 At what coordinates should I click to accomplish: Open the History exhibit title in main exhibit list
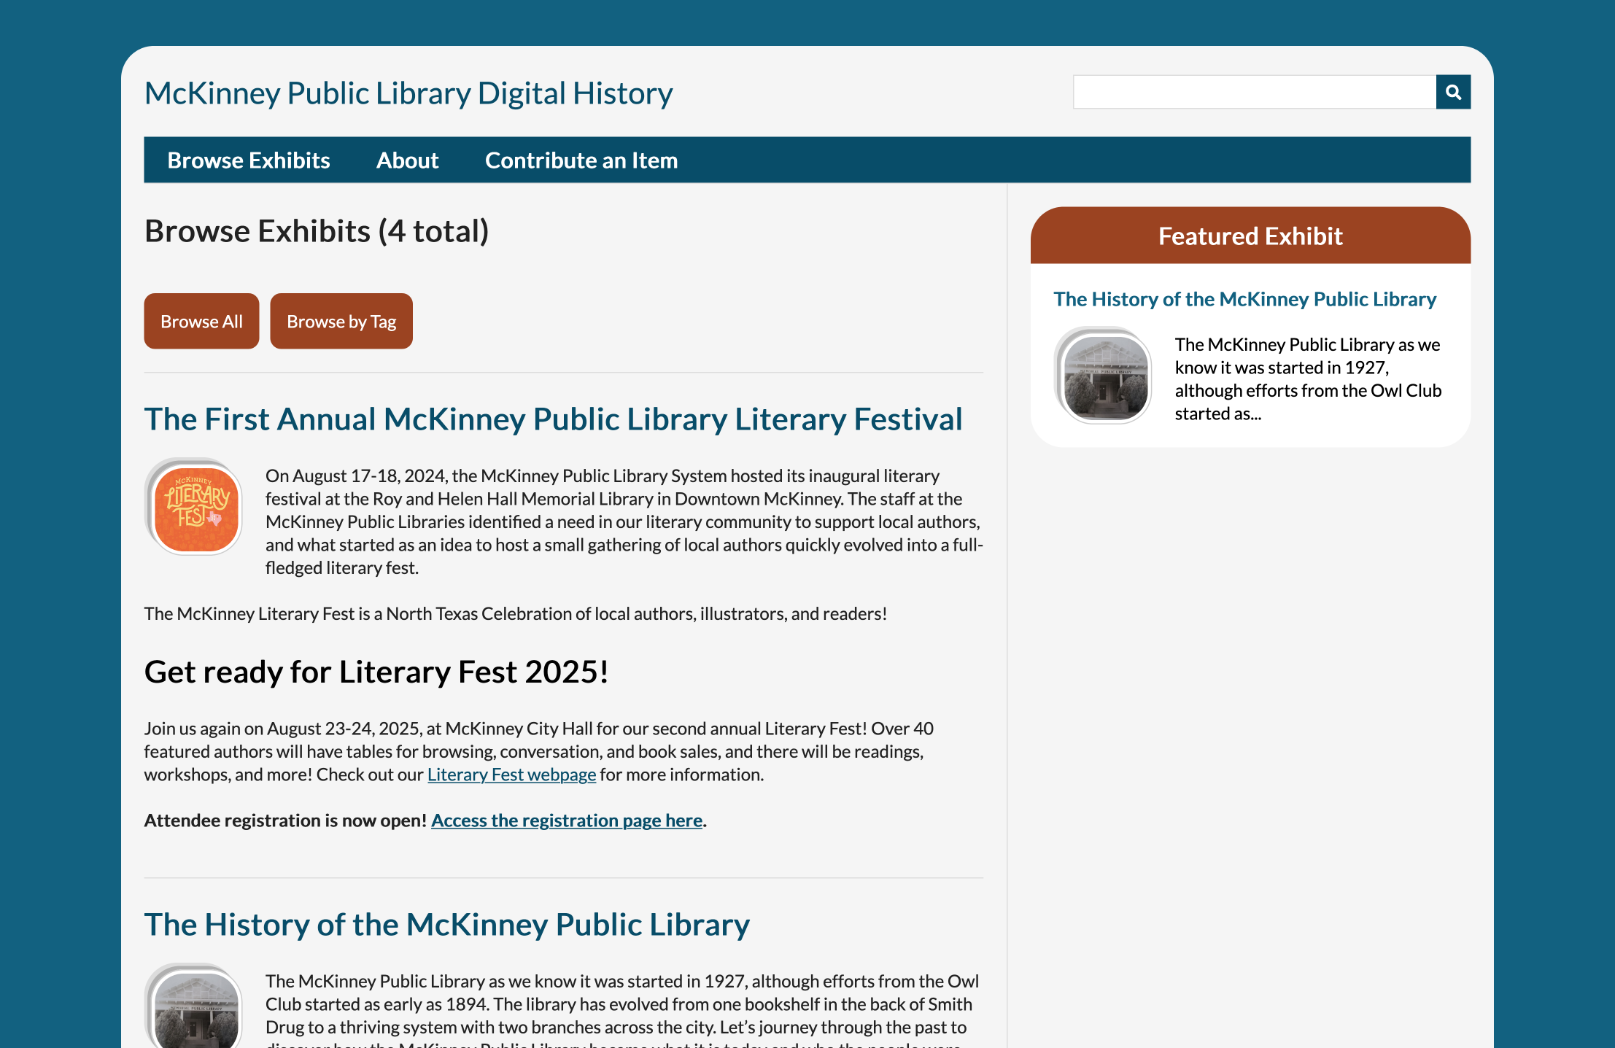(447, 925)
